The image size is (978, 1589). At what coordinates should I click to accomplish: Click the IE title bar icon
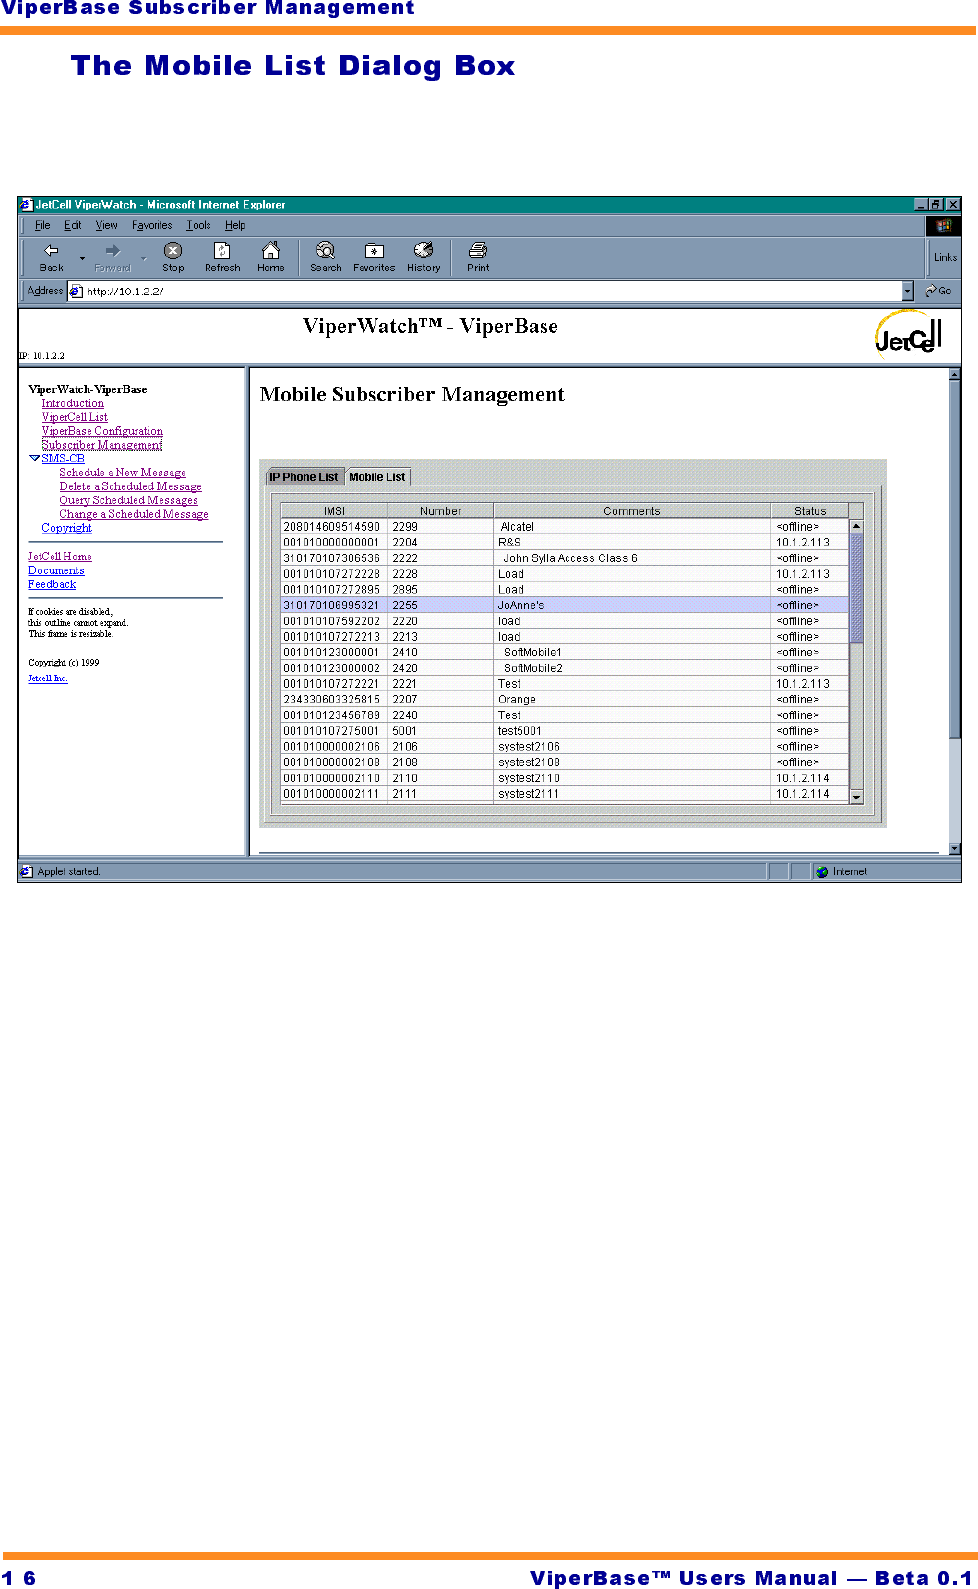[x=26, y=204]
